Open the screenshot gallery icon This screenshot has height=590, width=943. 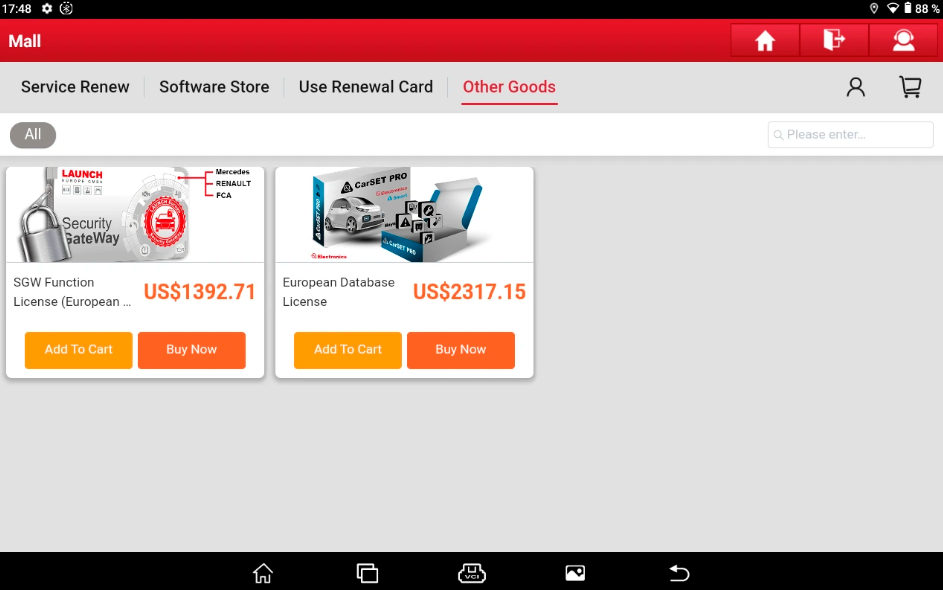click(575, 573)
